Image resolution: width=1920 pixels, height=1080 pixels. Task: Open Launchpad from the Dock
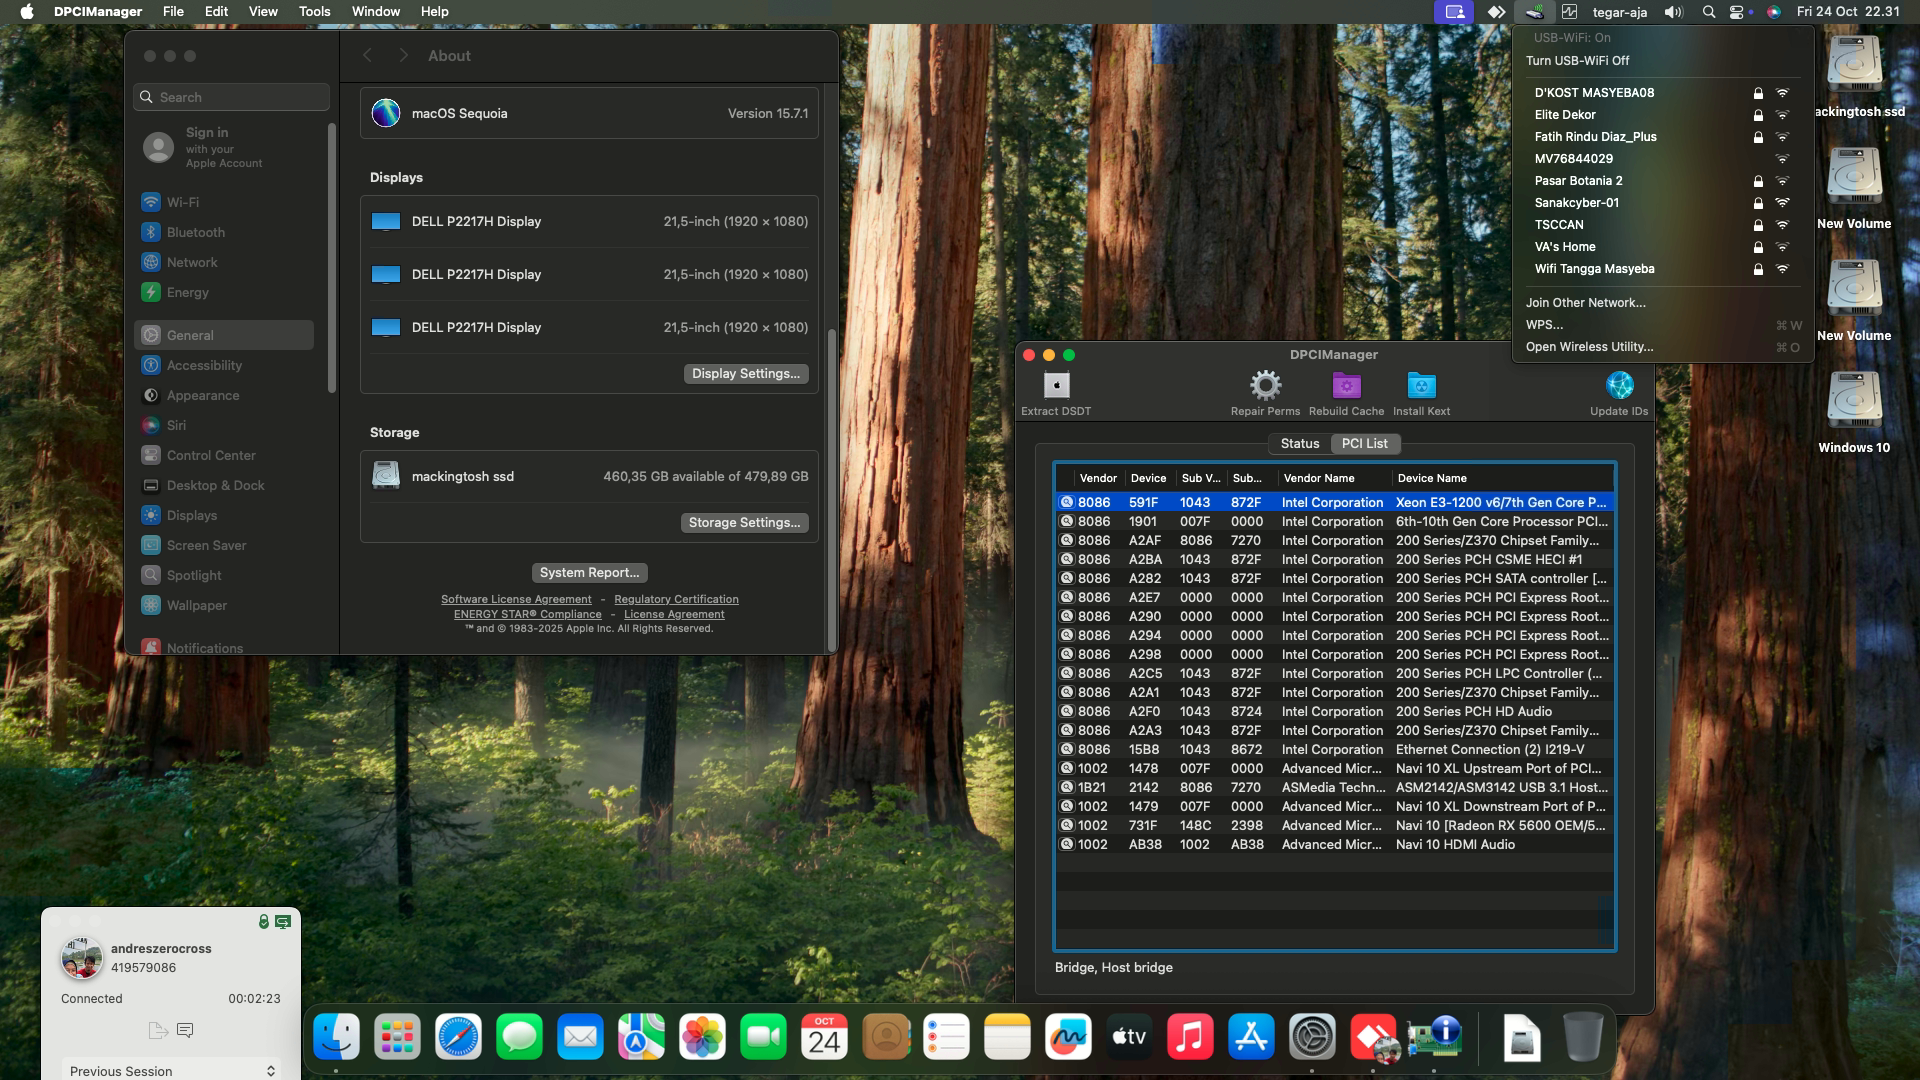397,1037
